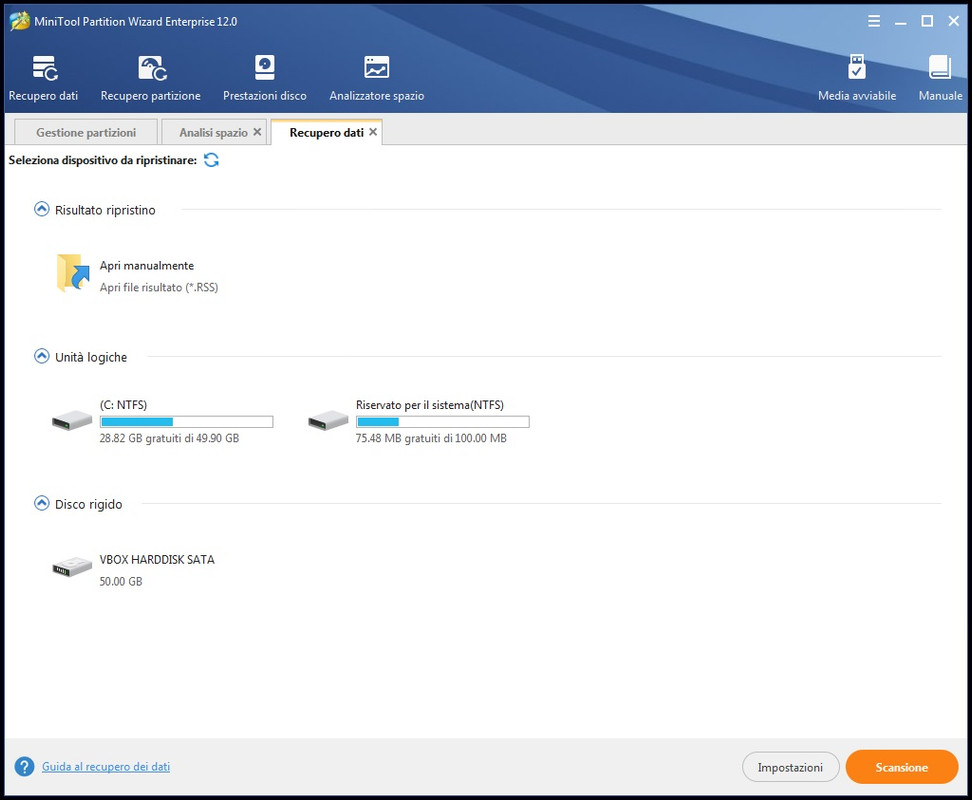Click the Riservato per il sistema usage bar
The height and width of the screenshot is (800, 972).
pyautogui.click(x=443, y=422)
